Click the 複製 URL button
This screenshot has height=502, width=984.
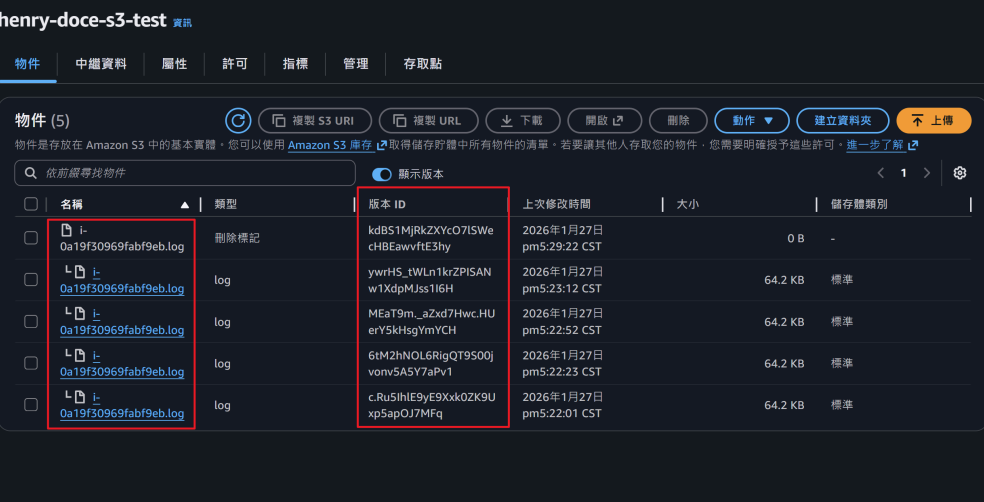click(429, 120)
